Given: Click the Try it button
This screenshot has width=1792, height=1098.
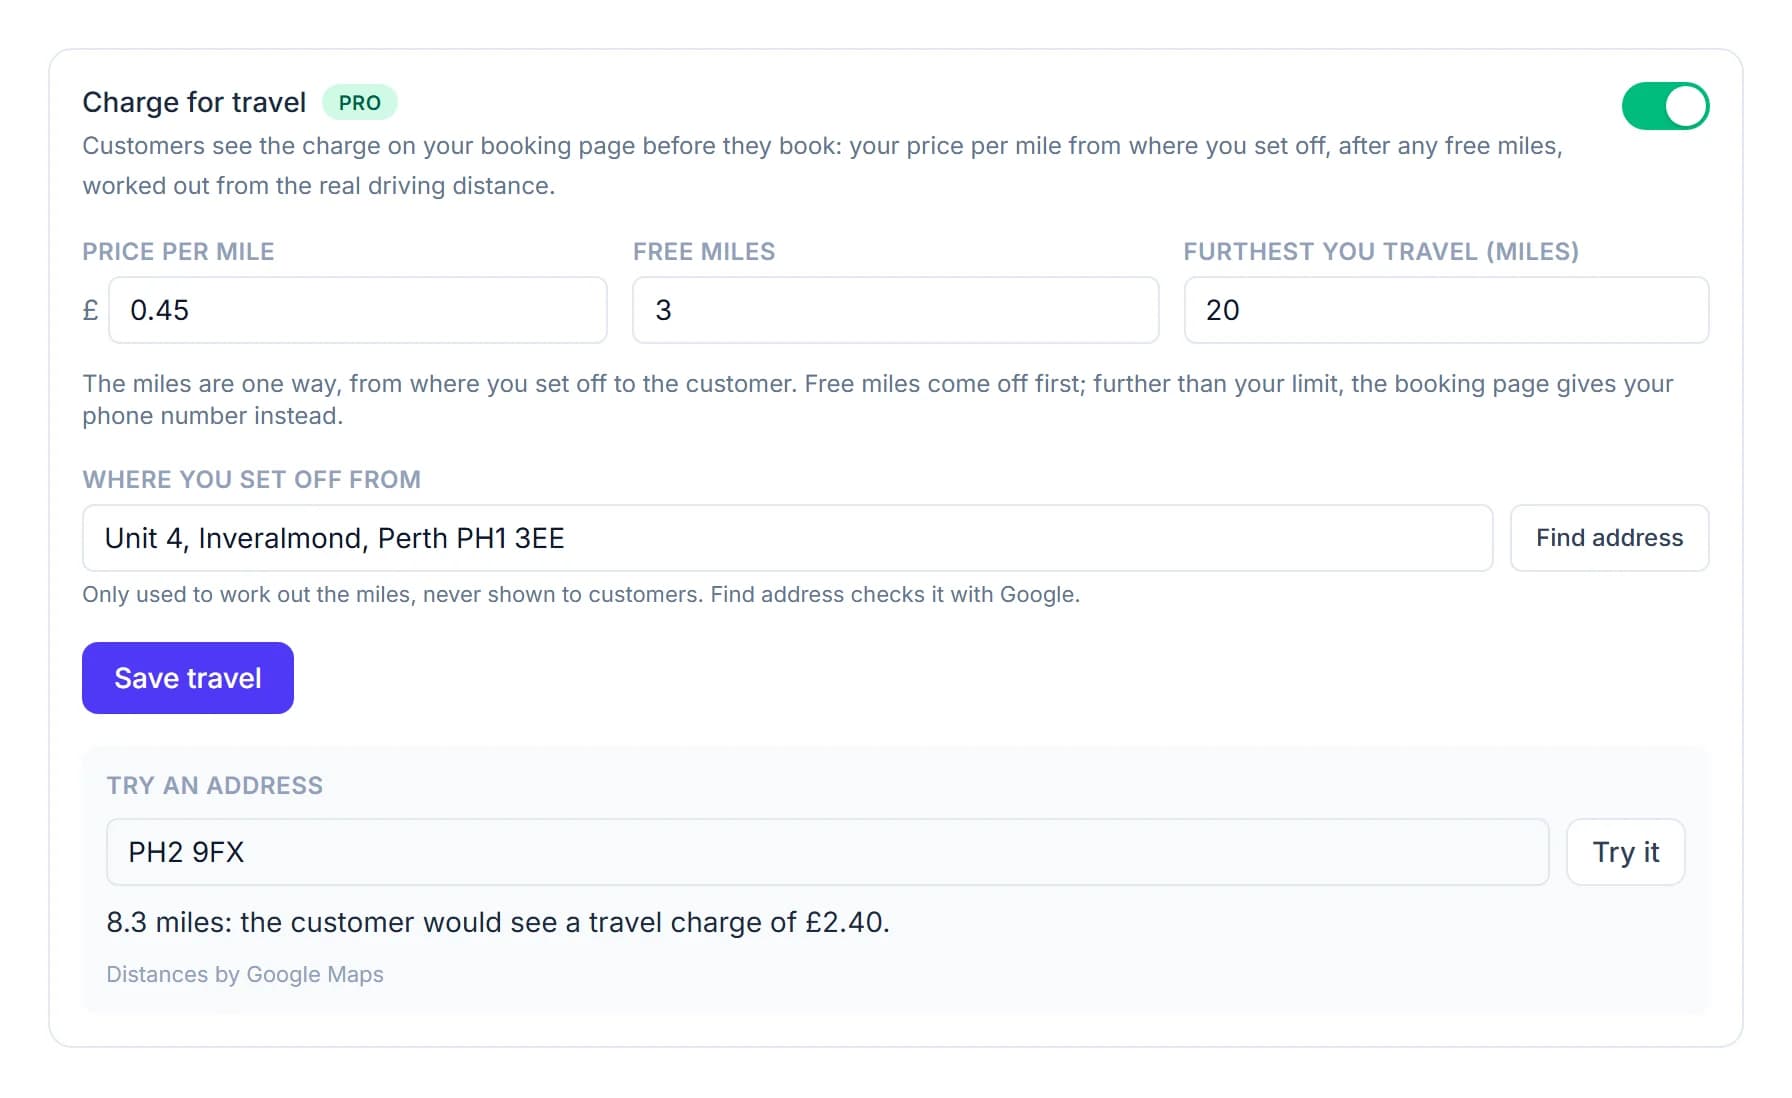Looking at the screenshot, I should [x=1626, y=852].
